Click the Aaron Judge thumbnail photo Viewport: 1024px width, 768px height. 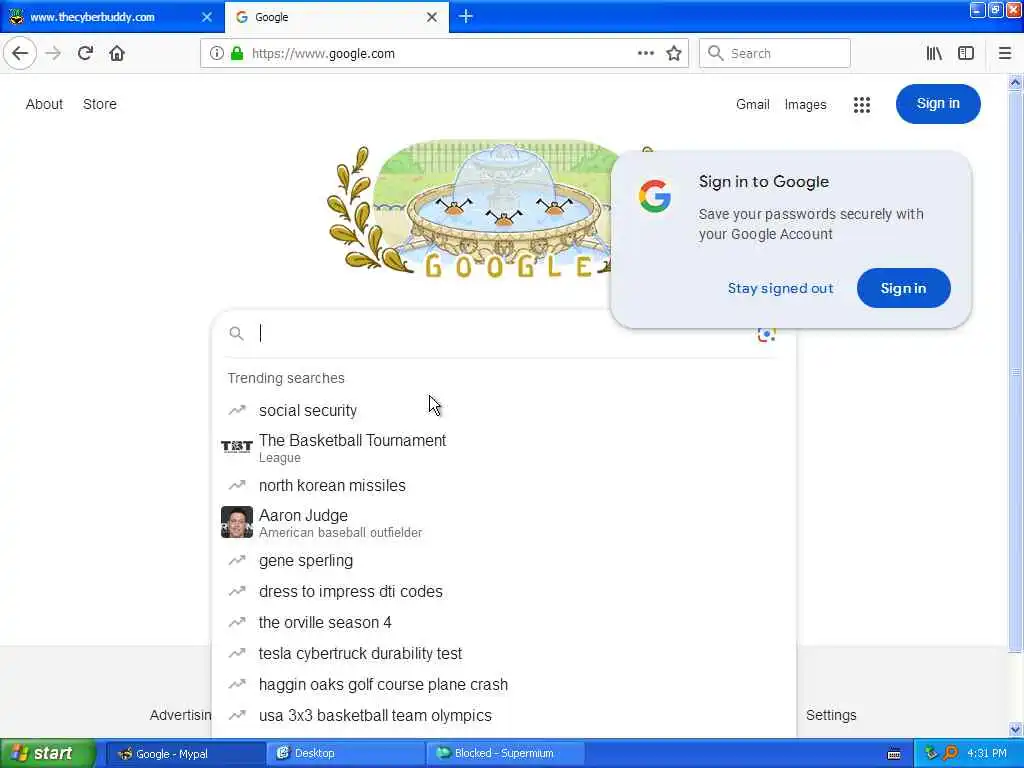pos(236,522)
